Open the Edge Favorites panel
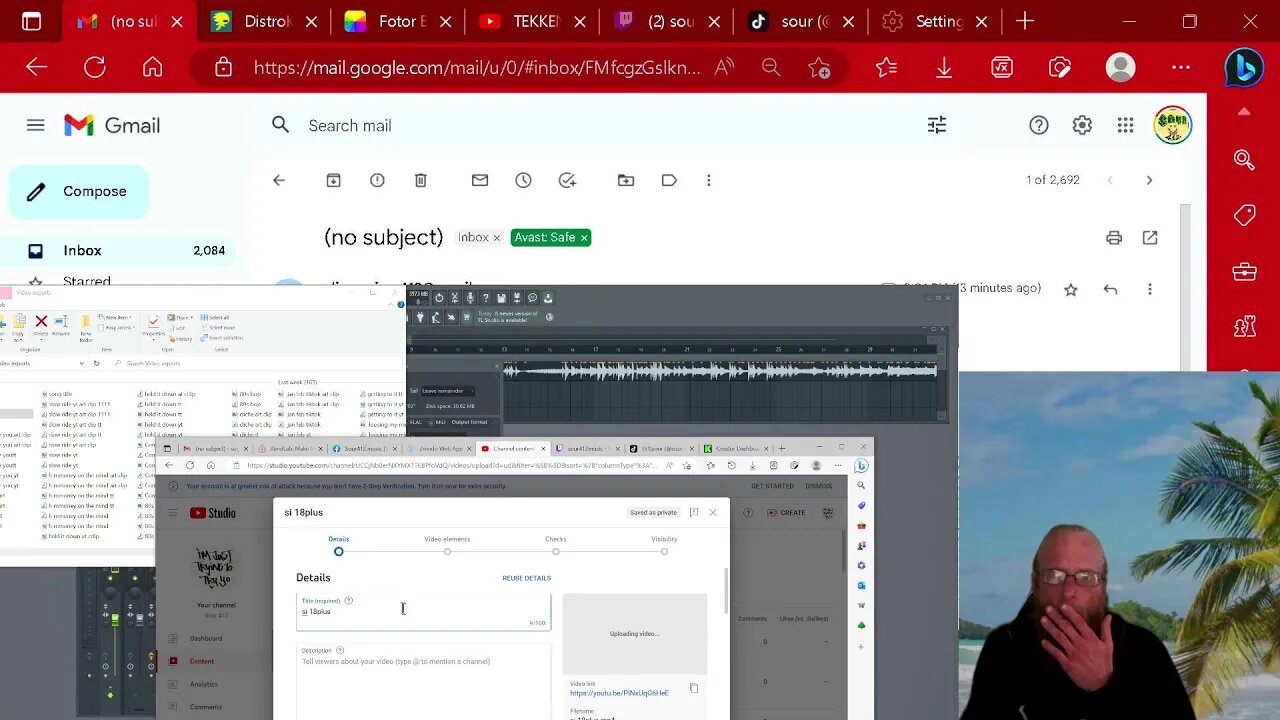The image size is (1280, 720). click(886, 67)
